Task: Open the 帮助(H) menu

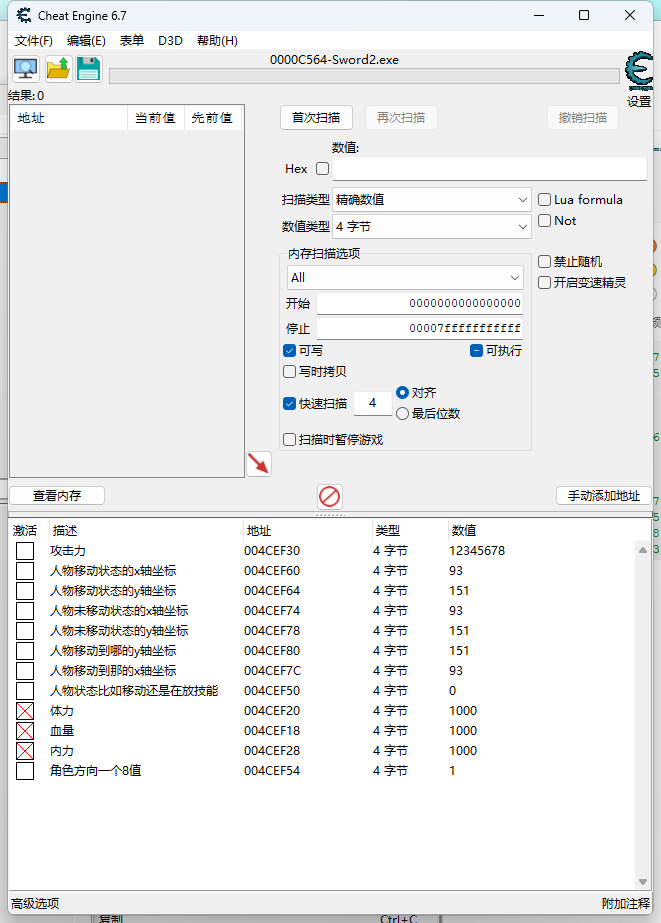Action: pos(217,41)
